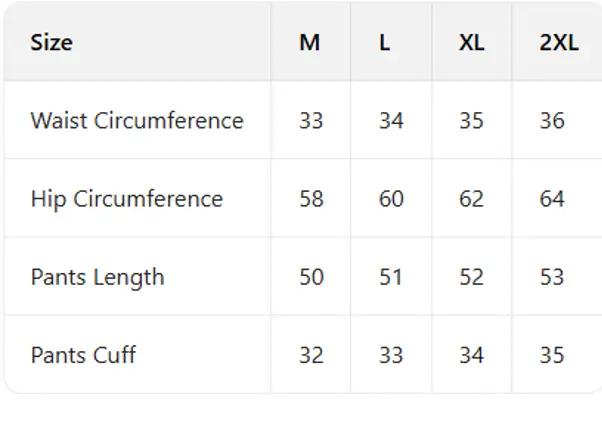Select the Pants Length row label
This screenshot has height=434, width=602.
[x=97, y=277]
